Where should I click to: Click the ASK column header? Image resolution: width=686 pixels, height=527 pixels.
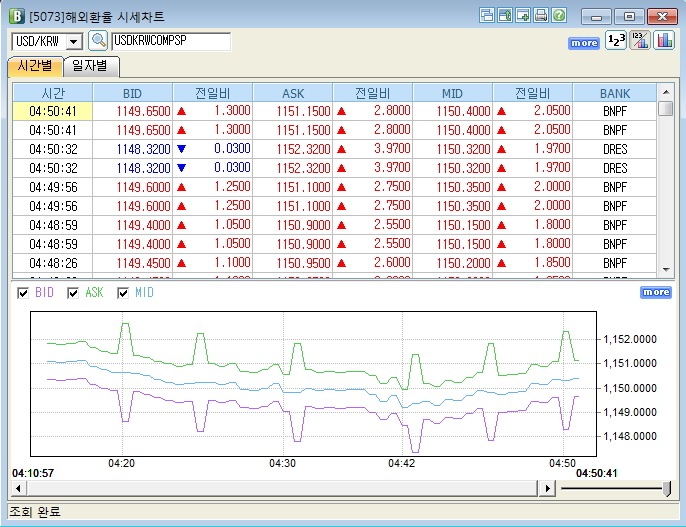(293, 93)
